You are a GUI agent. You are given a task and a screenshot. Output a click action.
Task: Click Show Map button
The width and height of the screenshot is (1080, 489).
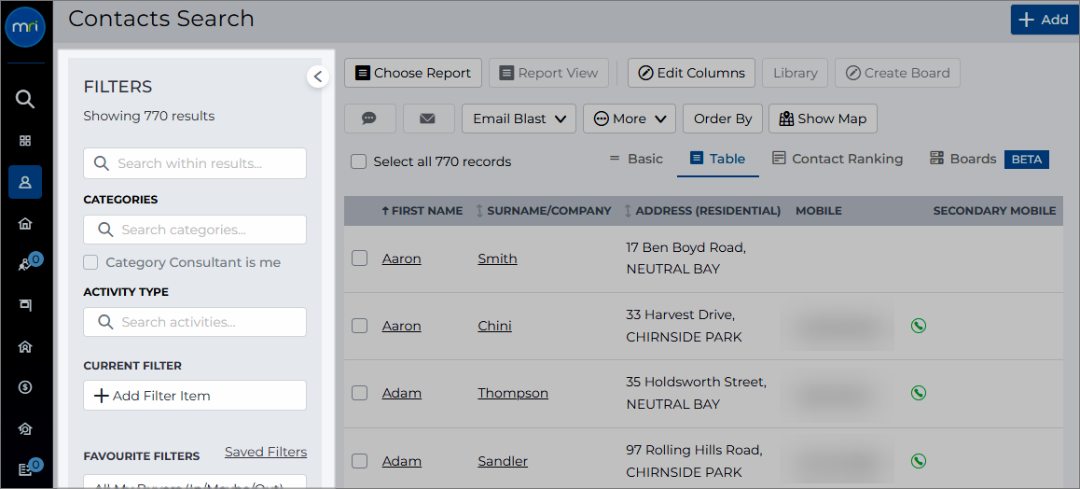click(822, 118)
